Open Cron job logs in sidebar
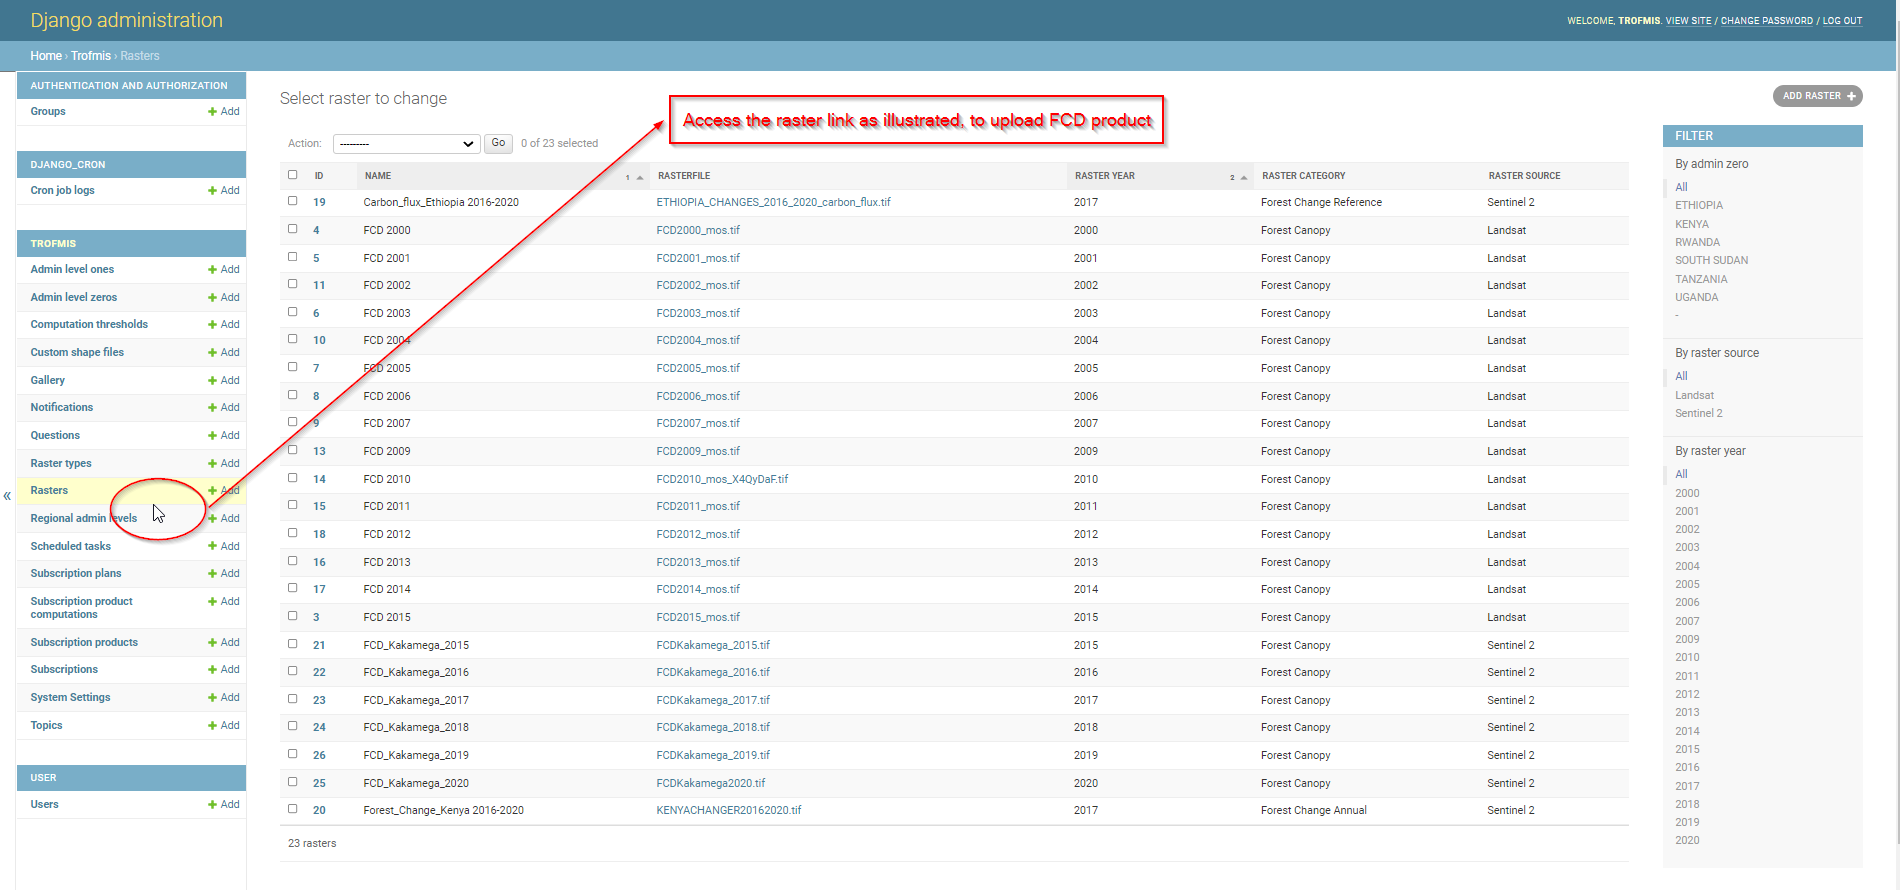 click(x=62, y=190)
